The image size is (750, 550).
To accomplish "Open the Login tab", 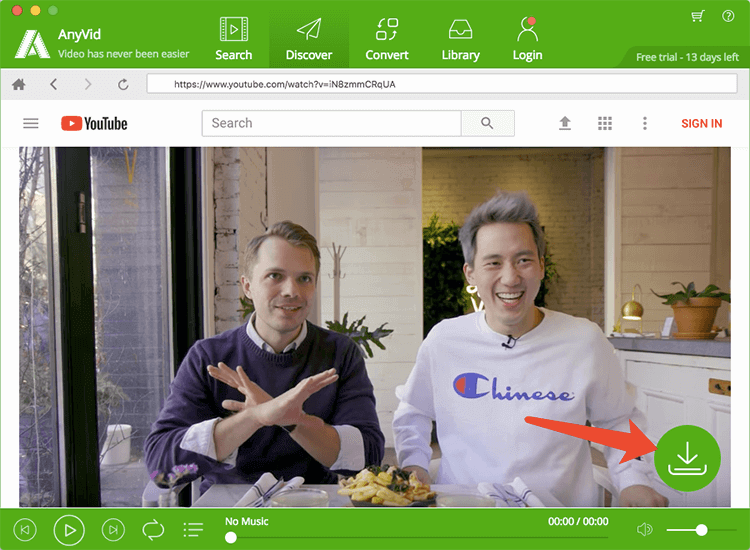I will pos(527,39).
